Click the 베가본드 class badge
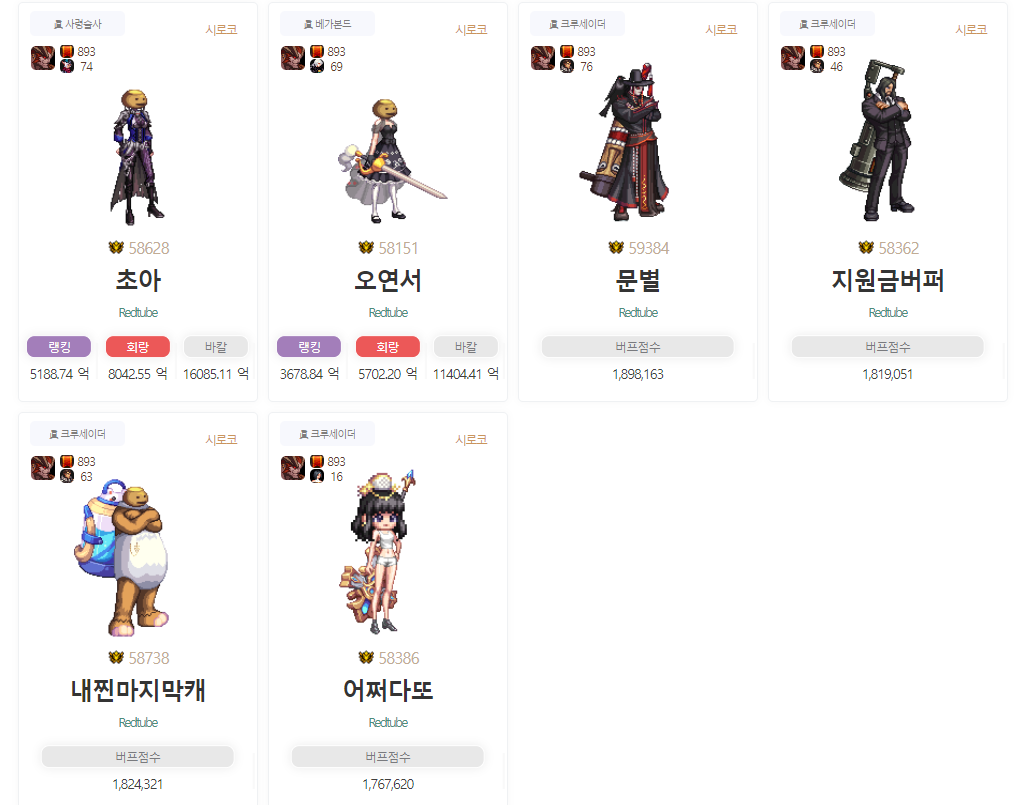The height and width of the screenshot is (805, 1020). coord(327,24)
